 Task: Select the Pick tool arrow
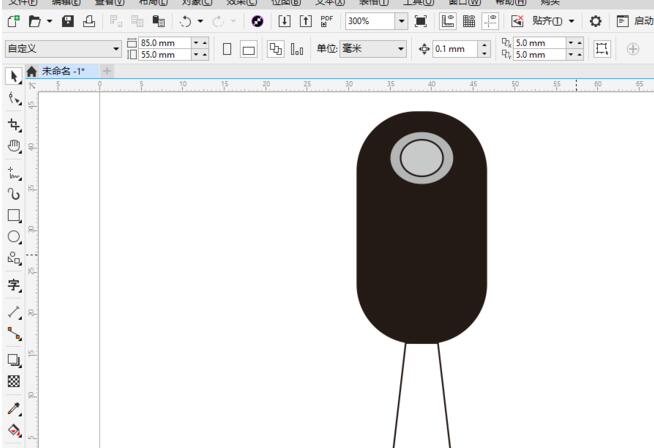pyautogui.click(x=14, y=77)
